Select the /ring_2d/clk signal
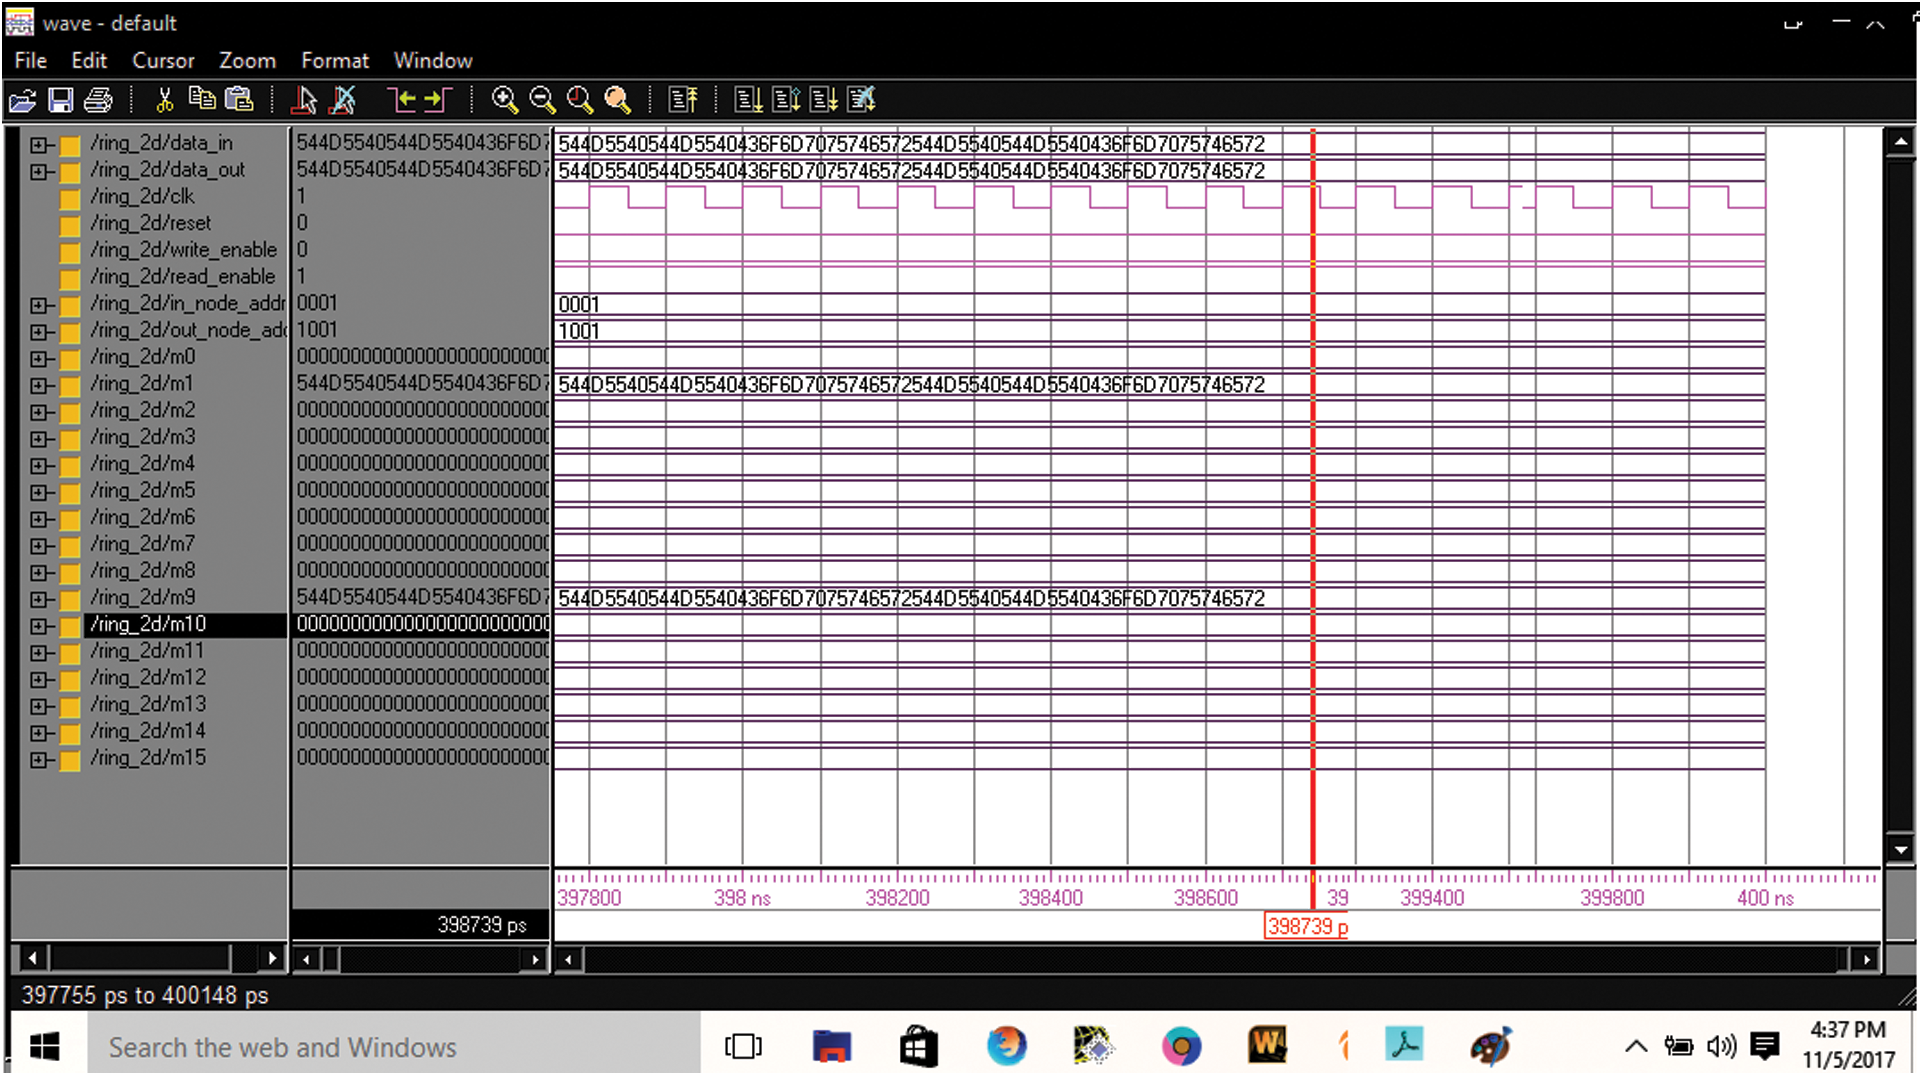 (142, 197)
